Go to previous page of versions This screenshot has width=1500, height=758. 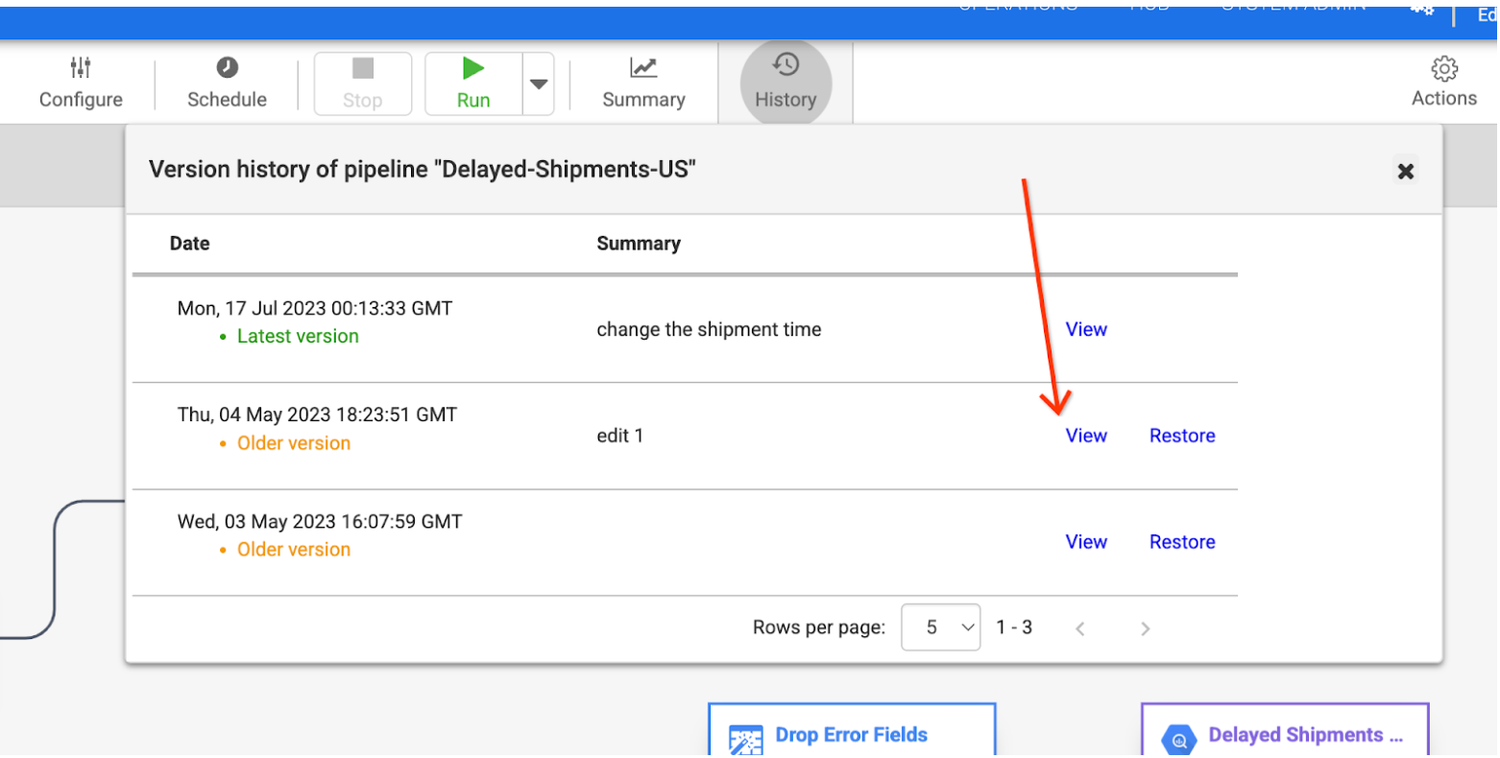[1080, 628]
